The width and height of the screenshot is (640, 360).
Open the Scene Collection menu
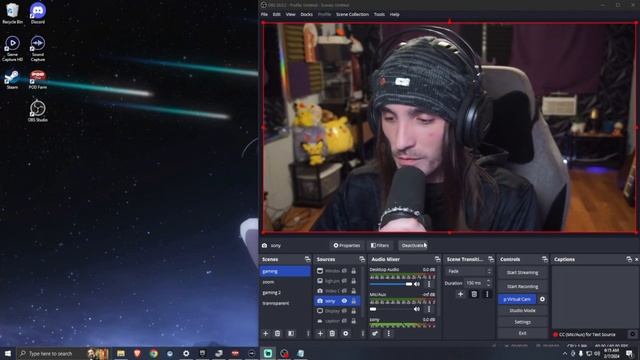pos(352,14)
